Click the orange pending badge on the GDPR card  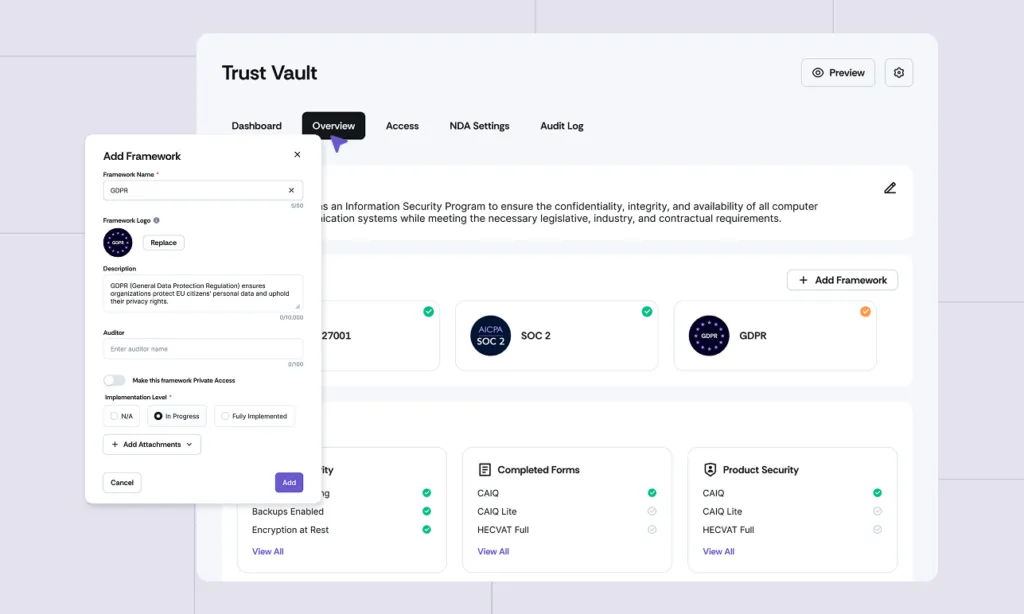click(x=865, y=312)
